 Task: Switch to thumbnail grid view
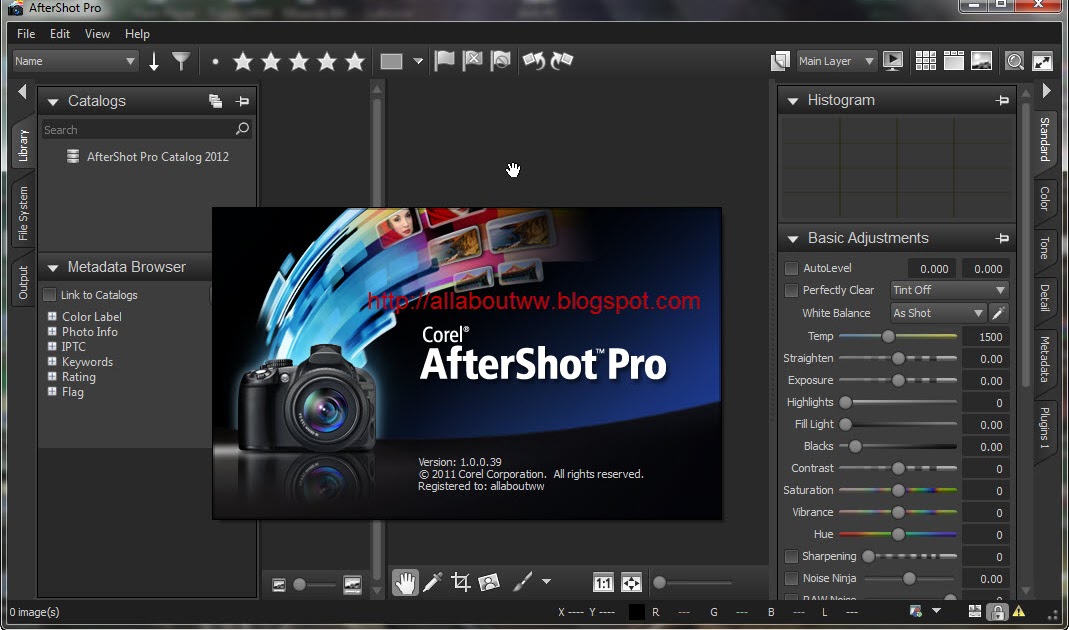tap(926, 61)
